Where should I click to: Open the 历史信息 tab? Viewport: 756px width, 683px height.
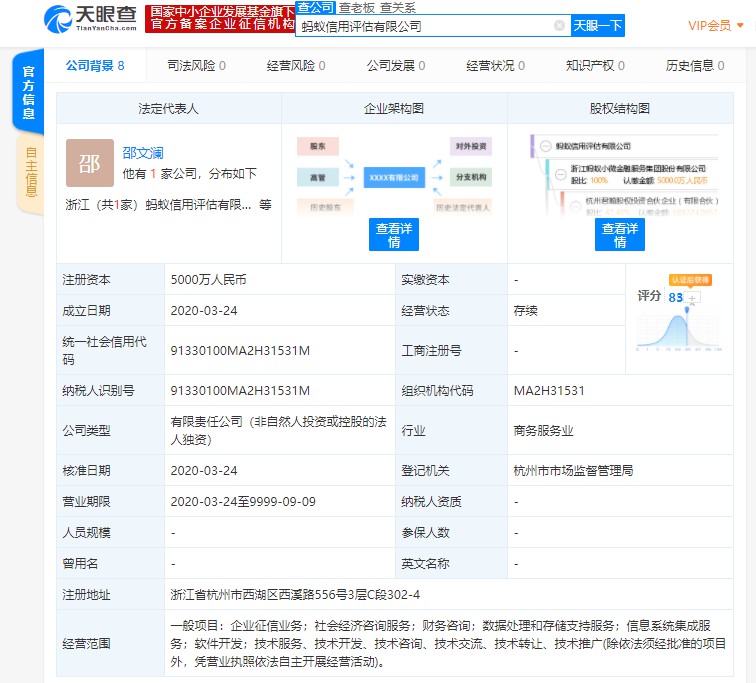[x=695, y=66]
